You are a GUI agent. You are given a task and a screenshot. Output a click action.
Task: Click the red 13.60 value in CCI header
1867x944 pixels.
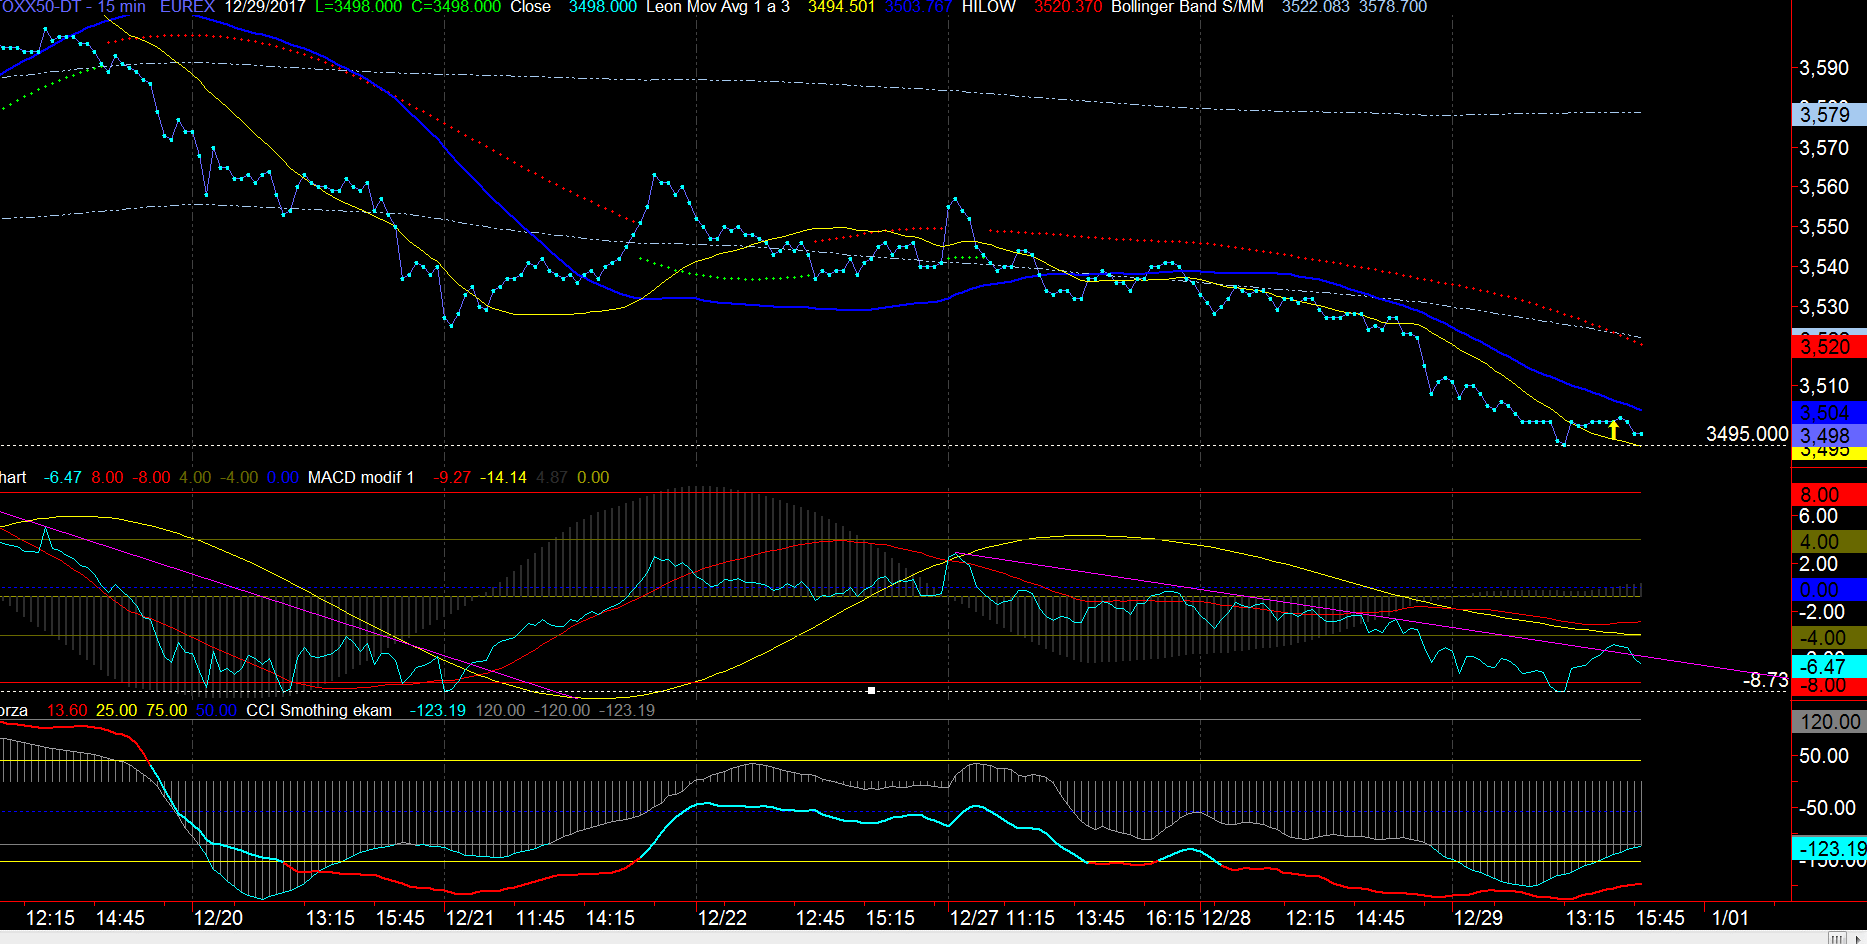[x=67, y=710]
